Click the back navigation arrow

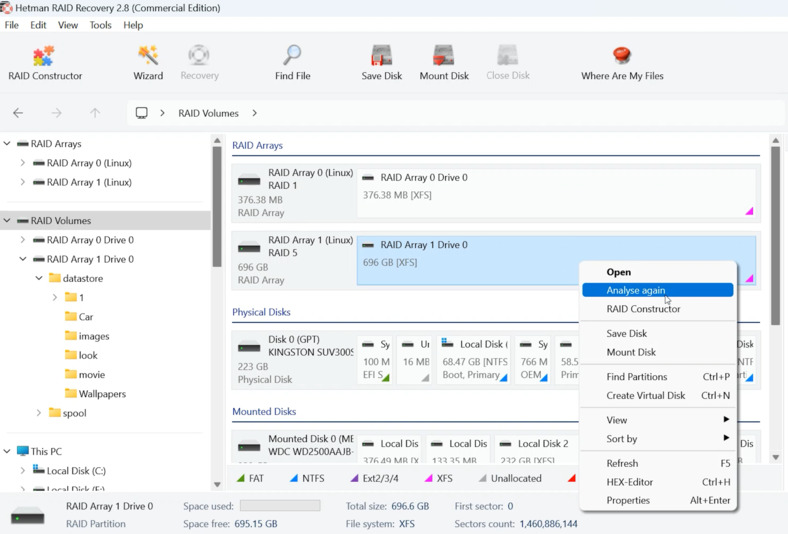(18, 113)
